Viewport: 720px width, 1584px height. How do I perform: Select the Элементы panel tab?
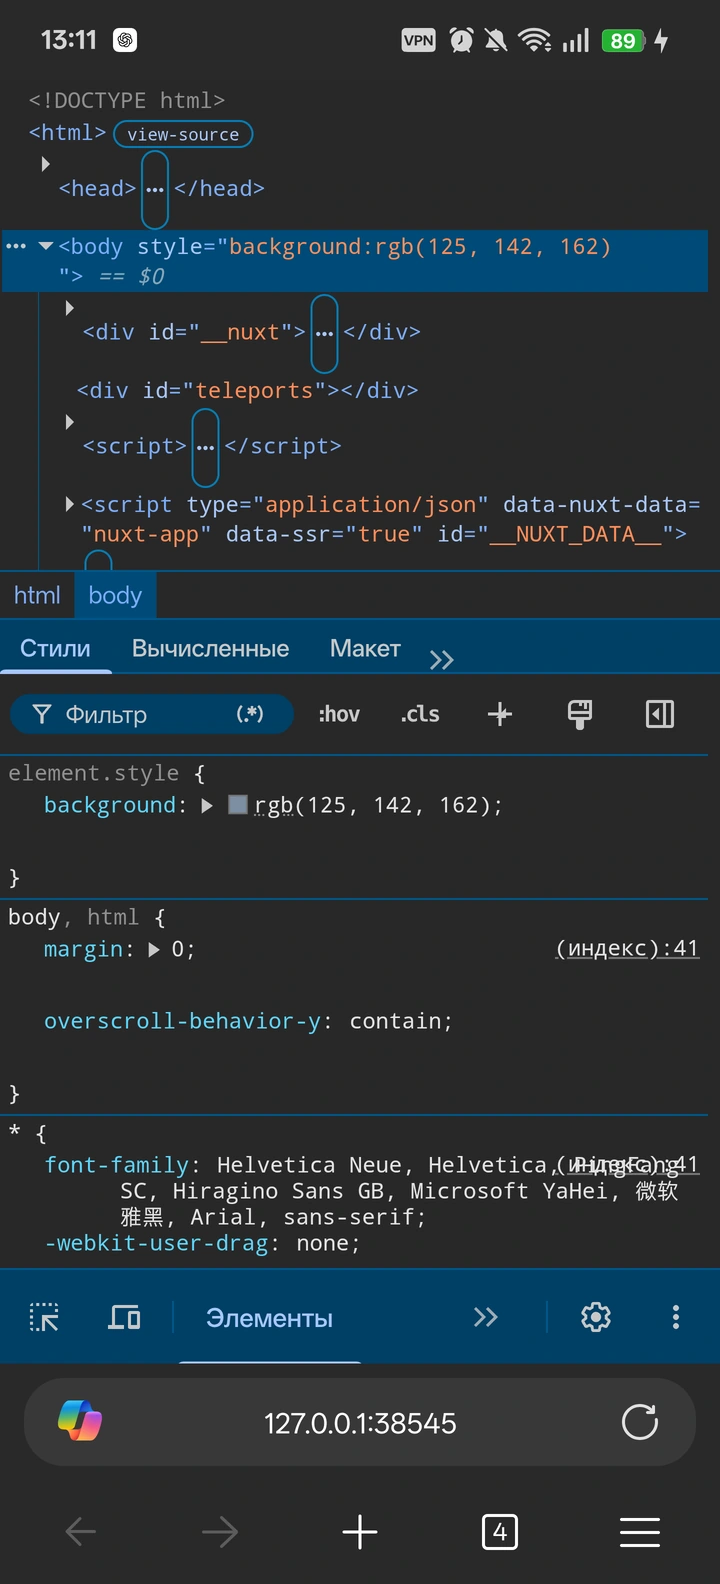pyautogui.click(x=269, y=1318)
